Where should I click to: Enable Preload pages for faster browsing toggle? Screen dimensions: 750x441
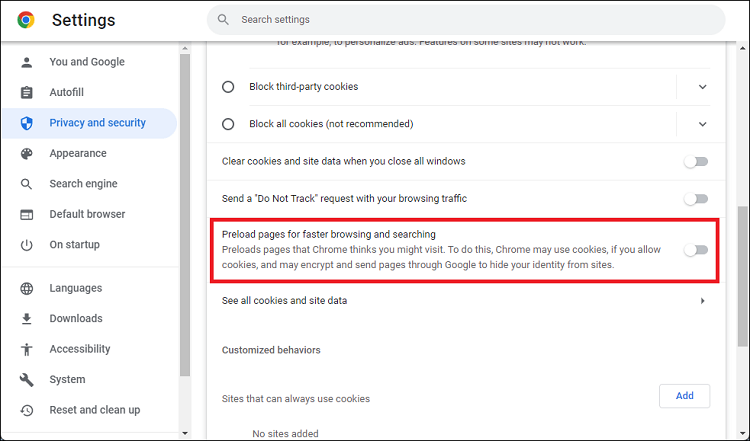[x=695, y=250]
